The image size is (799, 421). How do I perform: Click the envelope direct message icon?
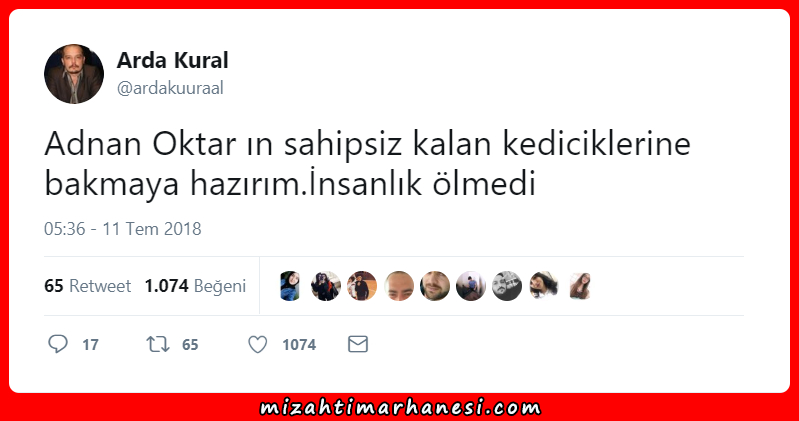click(358, 344)
